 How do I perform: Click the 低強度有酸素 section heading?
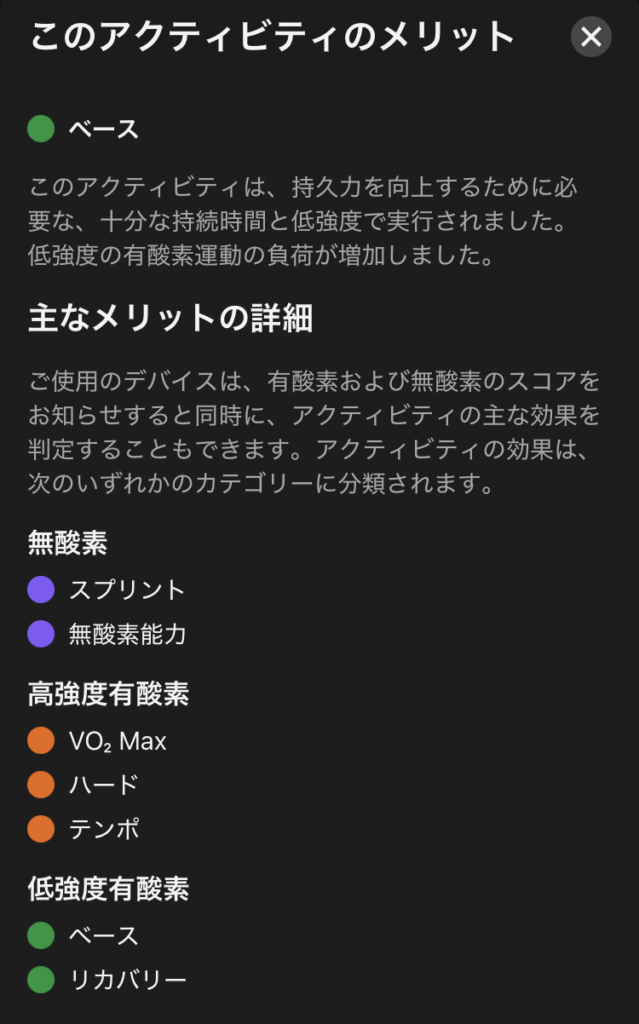pyautogui.click(x=108, y=889)
